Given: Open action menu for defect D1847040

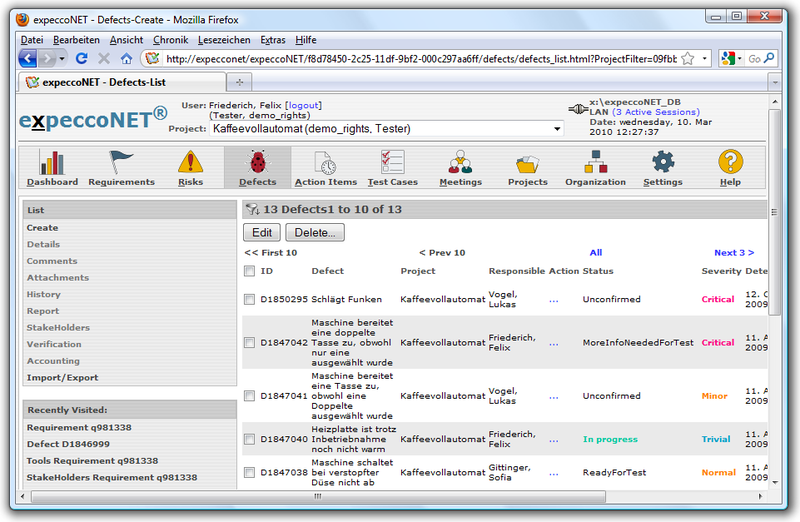Looking at the screenshot, I should point(554,440).
